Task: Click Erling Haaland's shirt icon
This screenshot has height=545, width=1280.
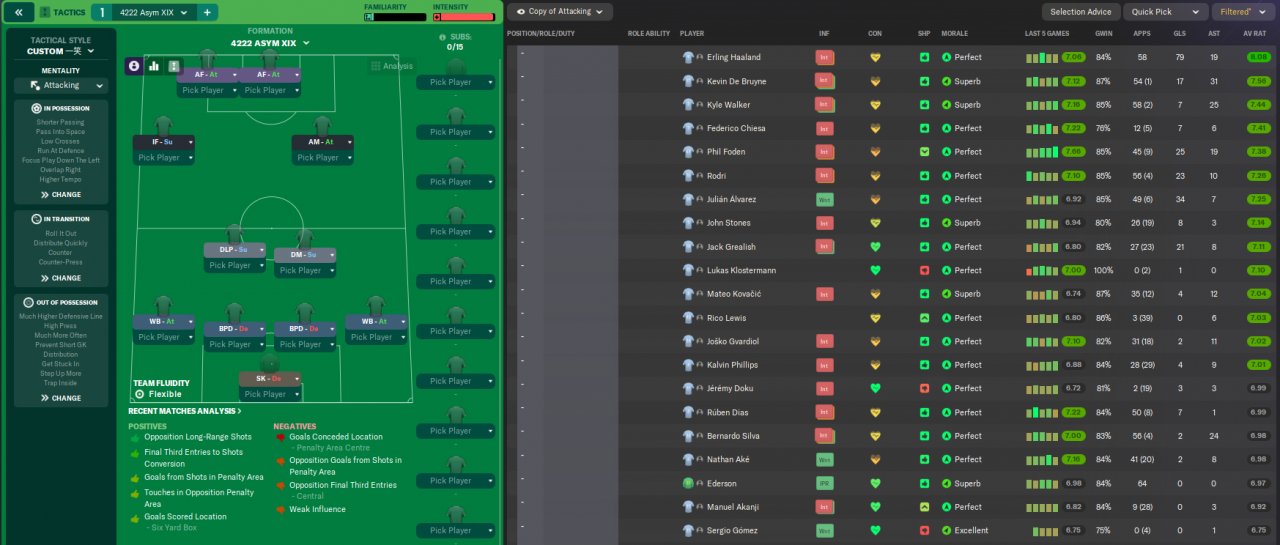Action: tap(687, 57)
